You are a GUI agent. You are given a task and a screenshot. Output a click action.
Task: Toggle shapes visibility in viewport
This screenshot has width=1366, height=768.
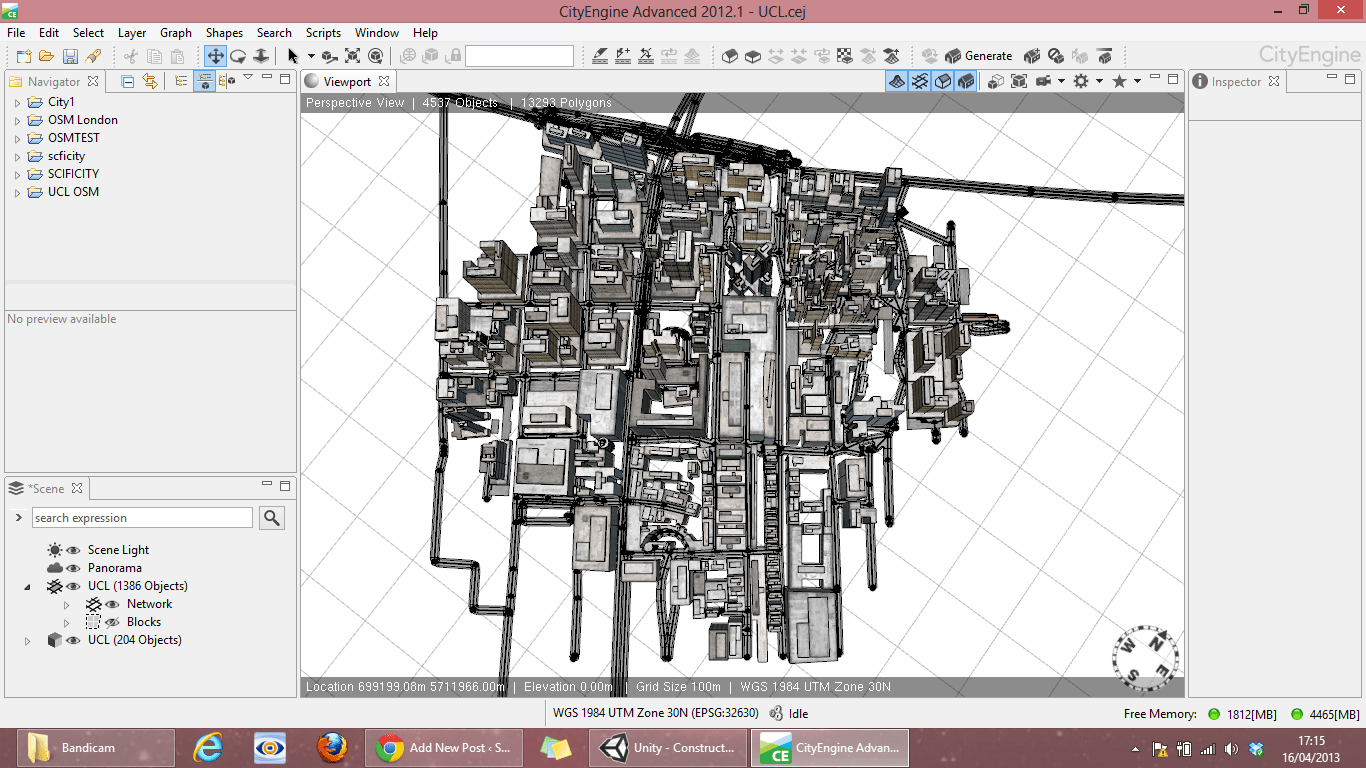click(943, 81)
